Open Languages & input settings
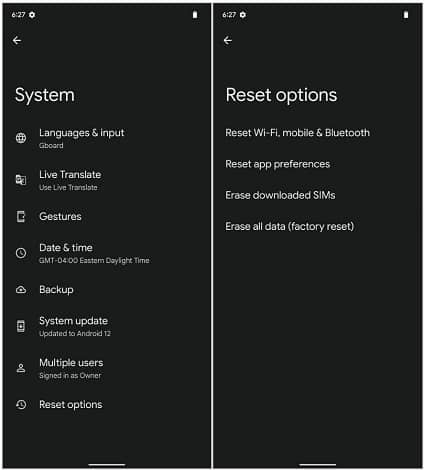Screen dimensions: 425x470 107,138
